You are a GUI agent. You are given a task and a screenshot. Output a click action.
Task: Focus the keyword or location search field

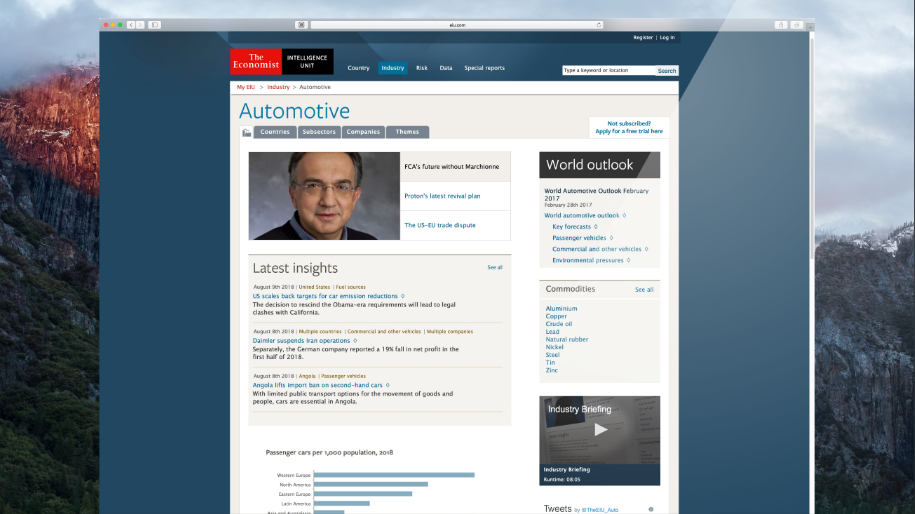(609, 71)
